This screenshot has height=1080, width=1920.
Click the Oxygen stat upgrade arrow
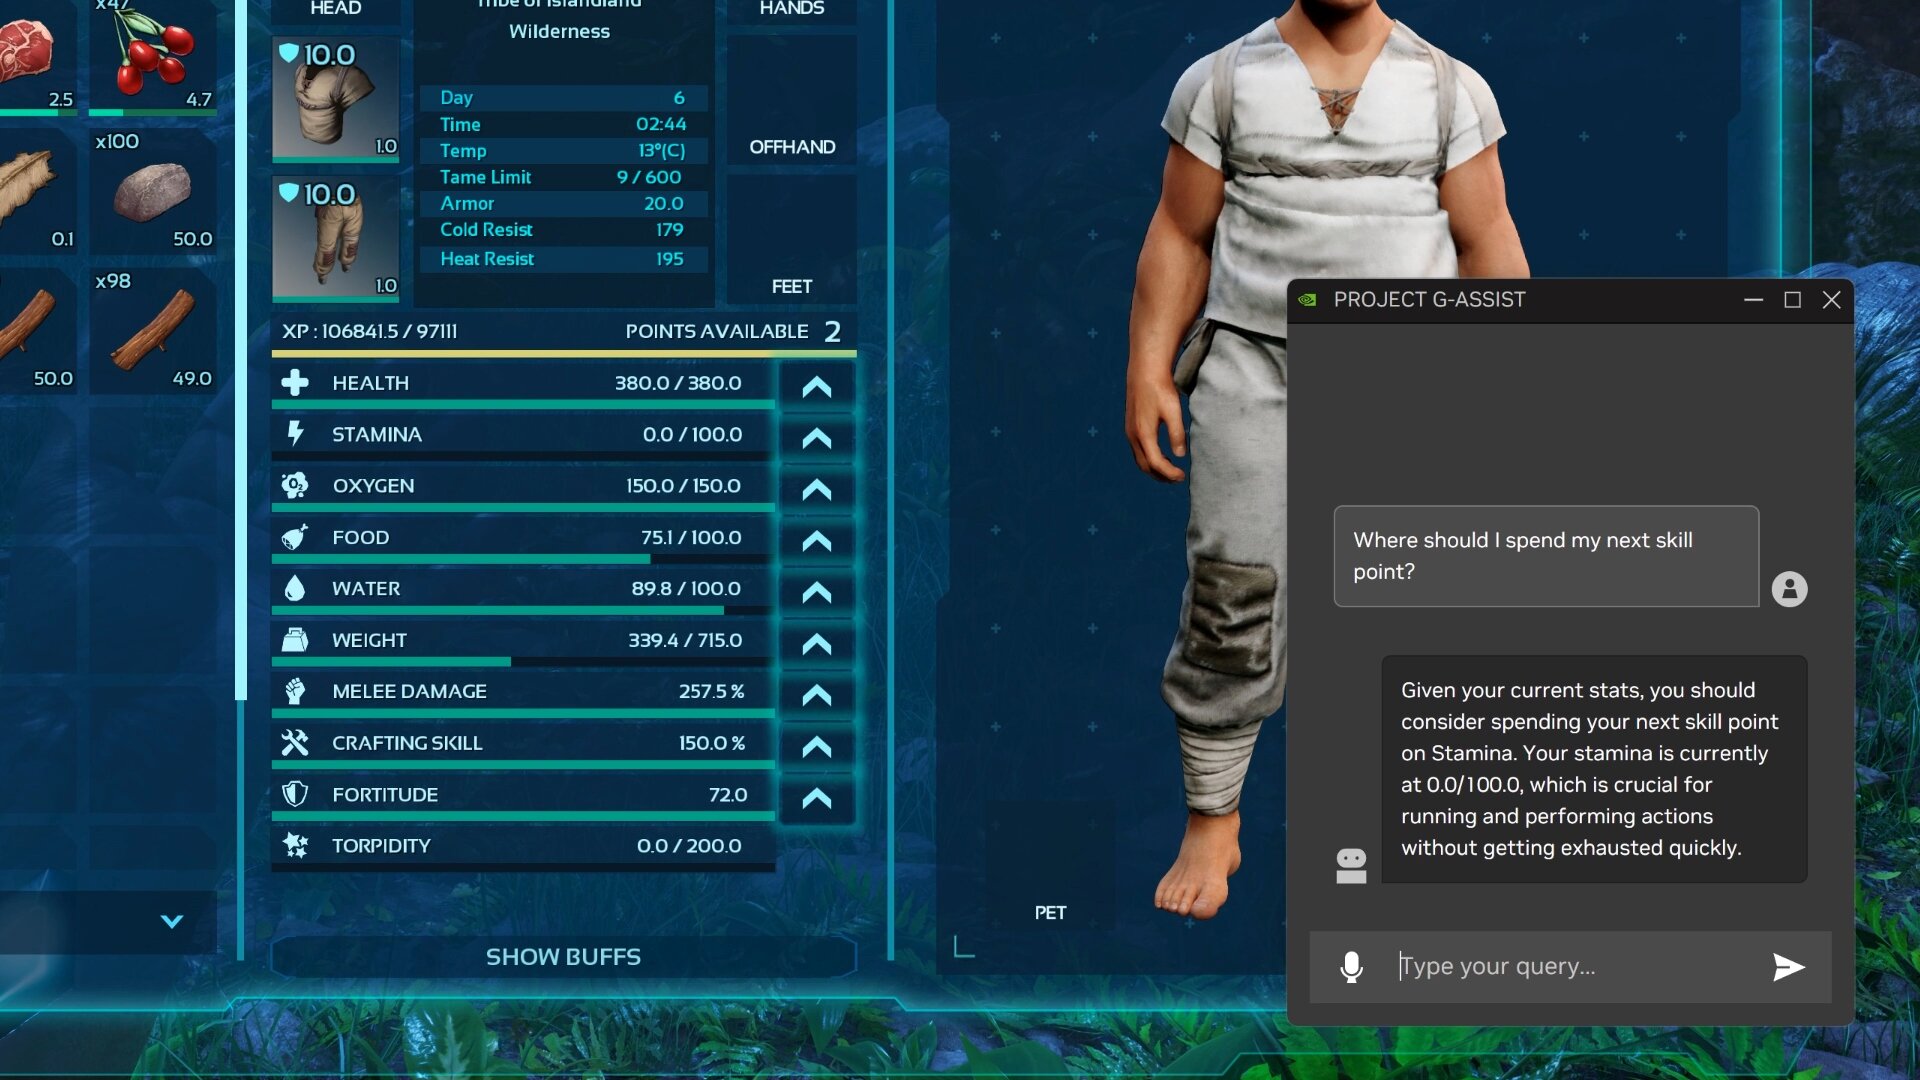click(x=816, y=485)
